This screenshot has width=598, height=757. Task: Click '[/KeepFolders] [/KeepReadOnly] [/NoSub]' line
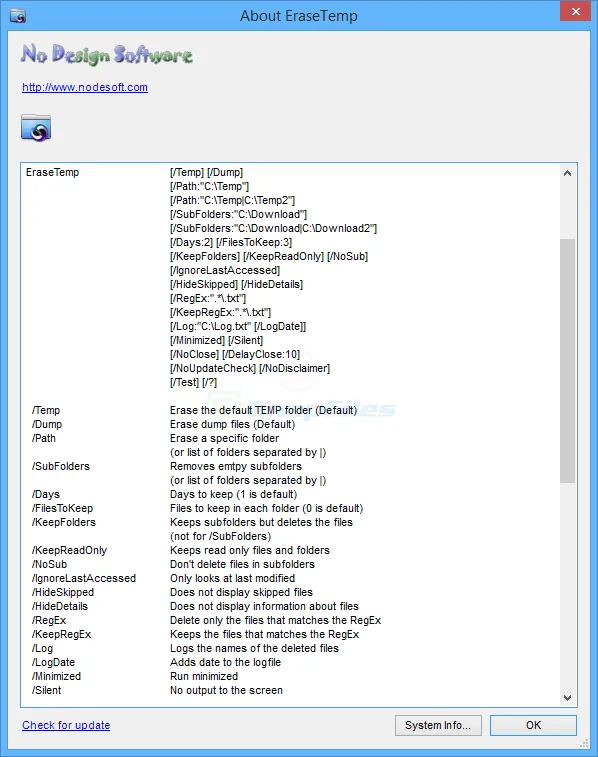tap(269, 256)
